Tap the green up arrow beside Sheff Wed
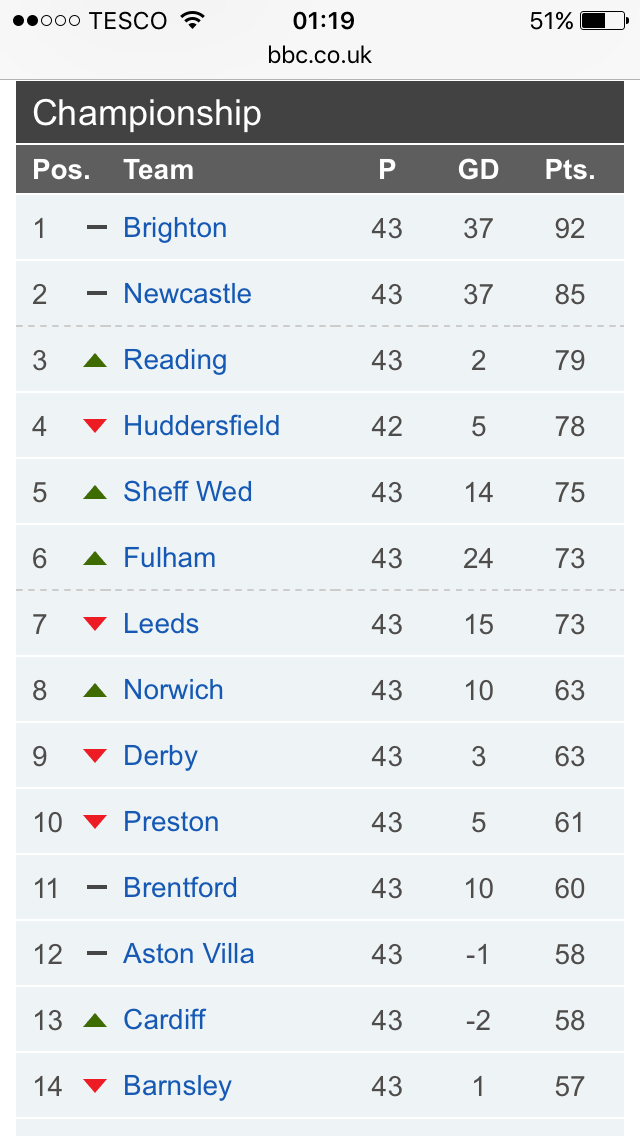 pyautogui.click(x=95, y=492)
